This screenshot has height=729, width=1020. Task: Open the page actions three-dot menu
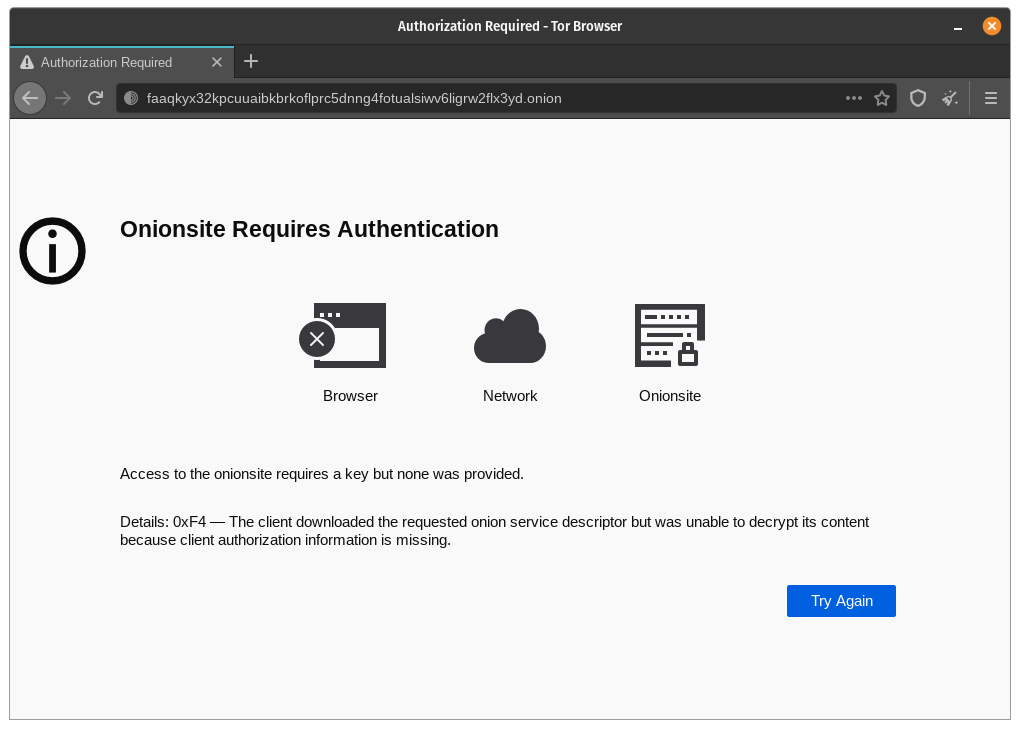[x=853, y=98]
